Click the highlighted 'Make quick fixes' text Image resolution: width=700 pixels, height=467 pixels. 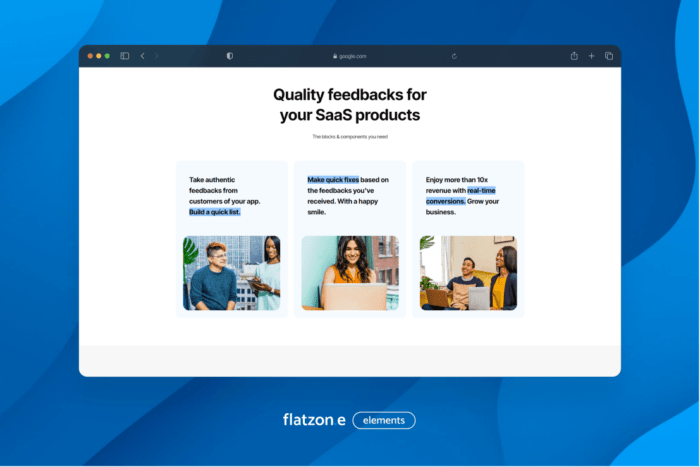click(333, 180)
